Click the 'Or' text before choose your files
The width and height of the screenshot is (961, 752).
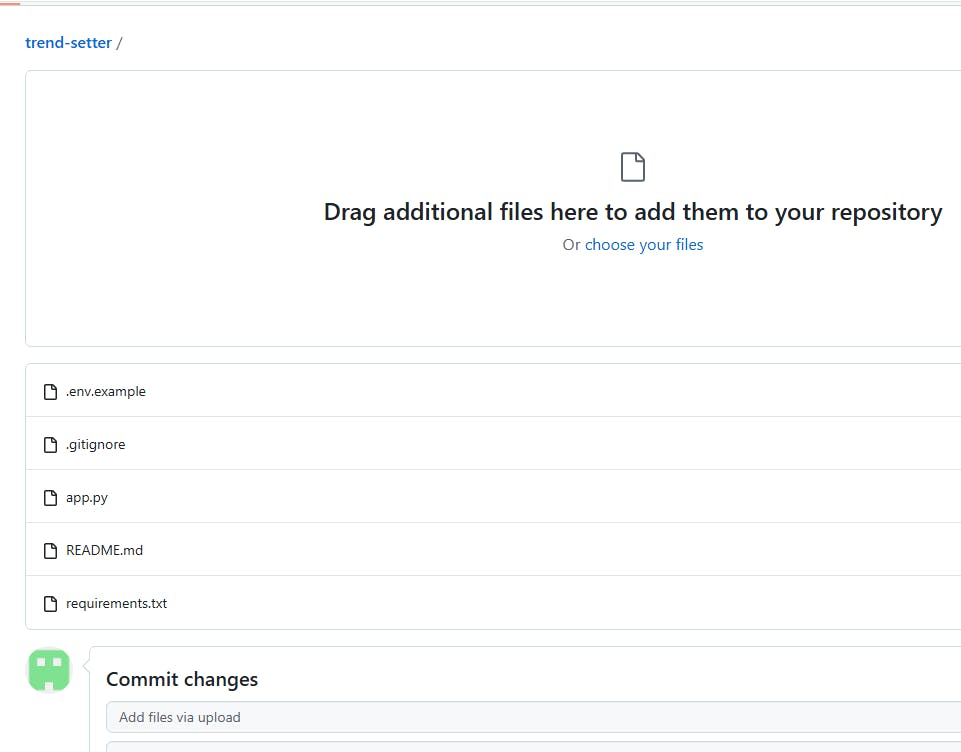coord(571,245)
